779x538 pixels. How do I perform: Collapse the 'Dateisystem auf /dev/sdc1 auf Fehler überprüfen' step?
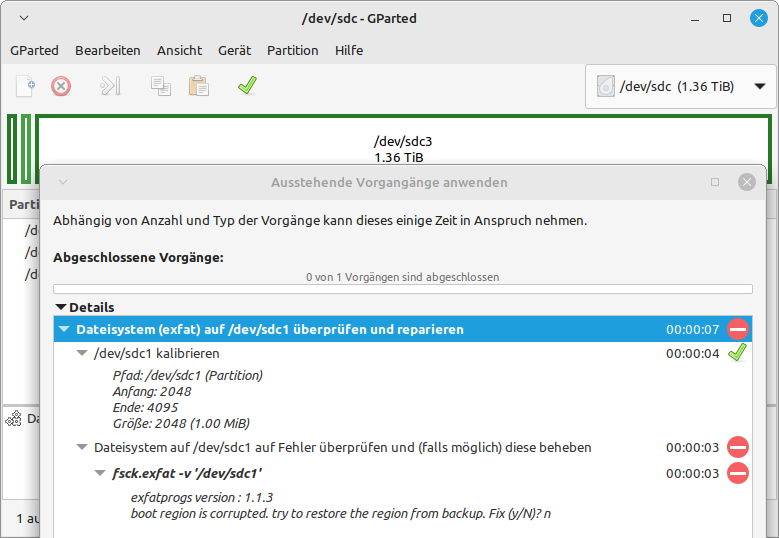pyautogui.click(x=82, y=447)
